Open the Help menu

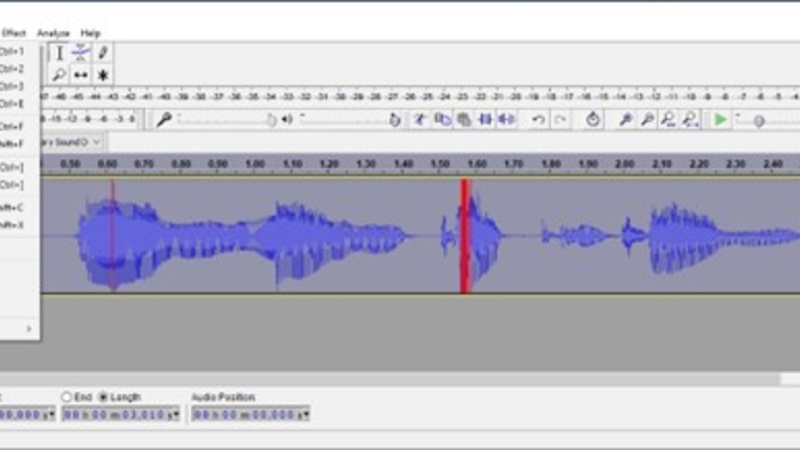pyautogui.click(x=91, y=33)
